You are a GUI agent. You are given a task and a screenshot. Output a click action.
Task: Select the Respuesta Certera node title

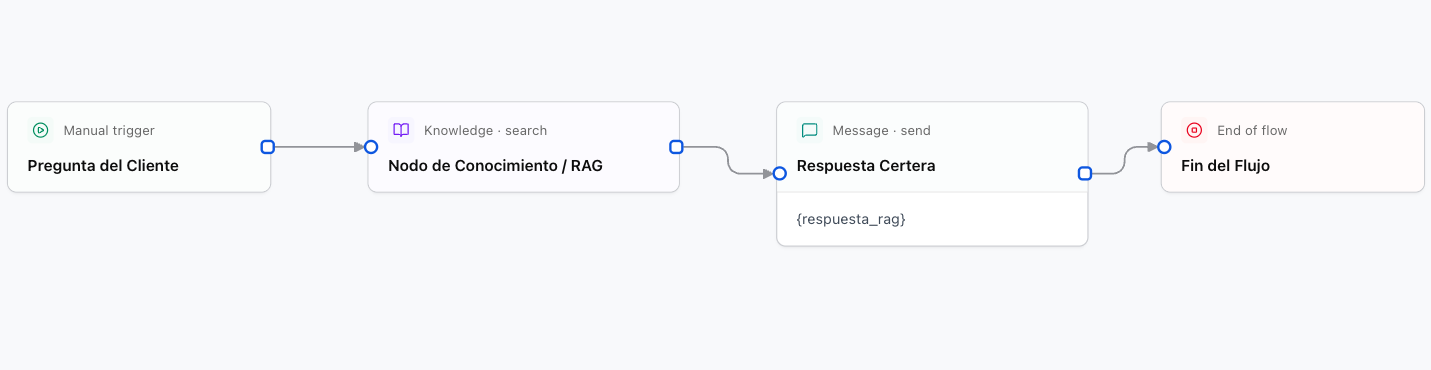[866, 166]
